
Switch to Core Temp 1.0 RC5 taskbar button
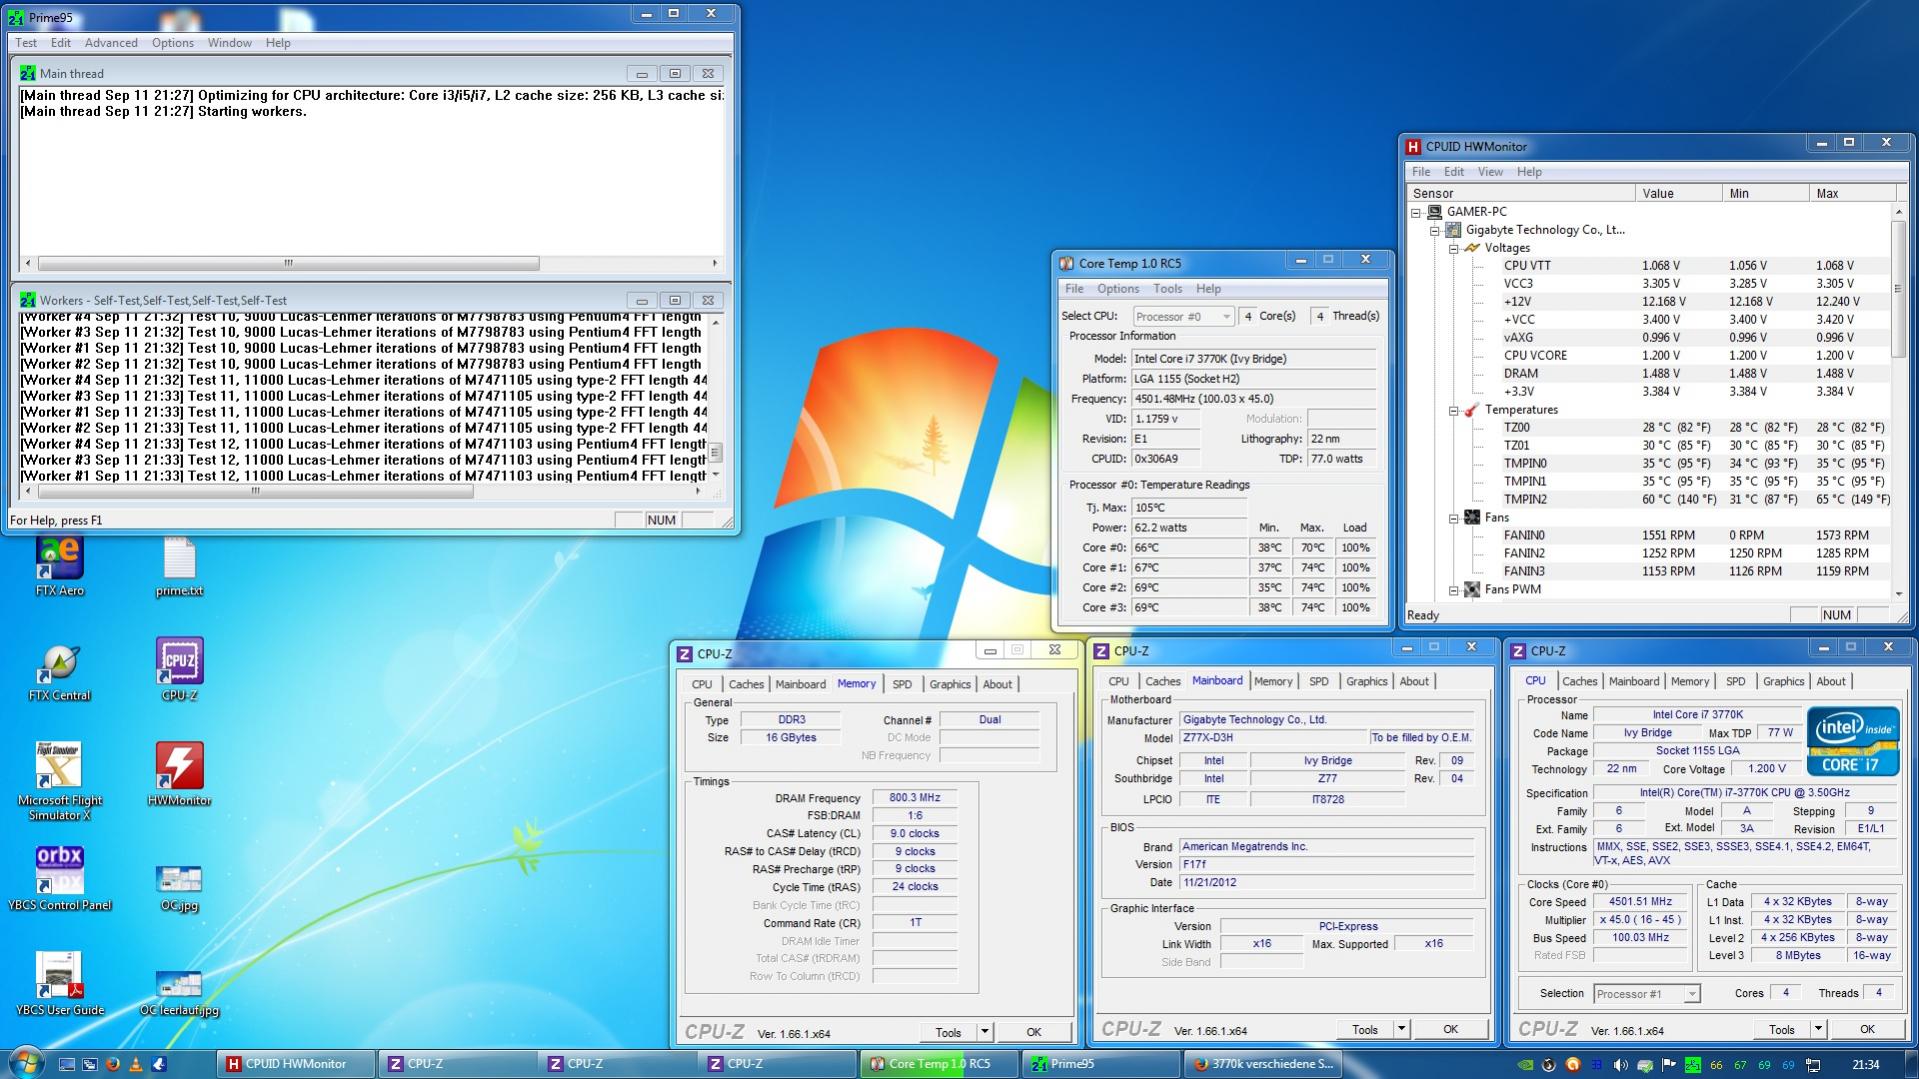tap(939, 1064)
